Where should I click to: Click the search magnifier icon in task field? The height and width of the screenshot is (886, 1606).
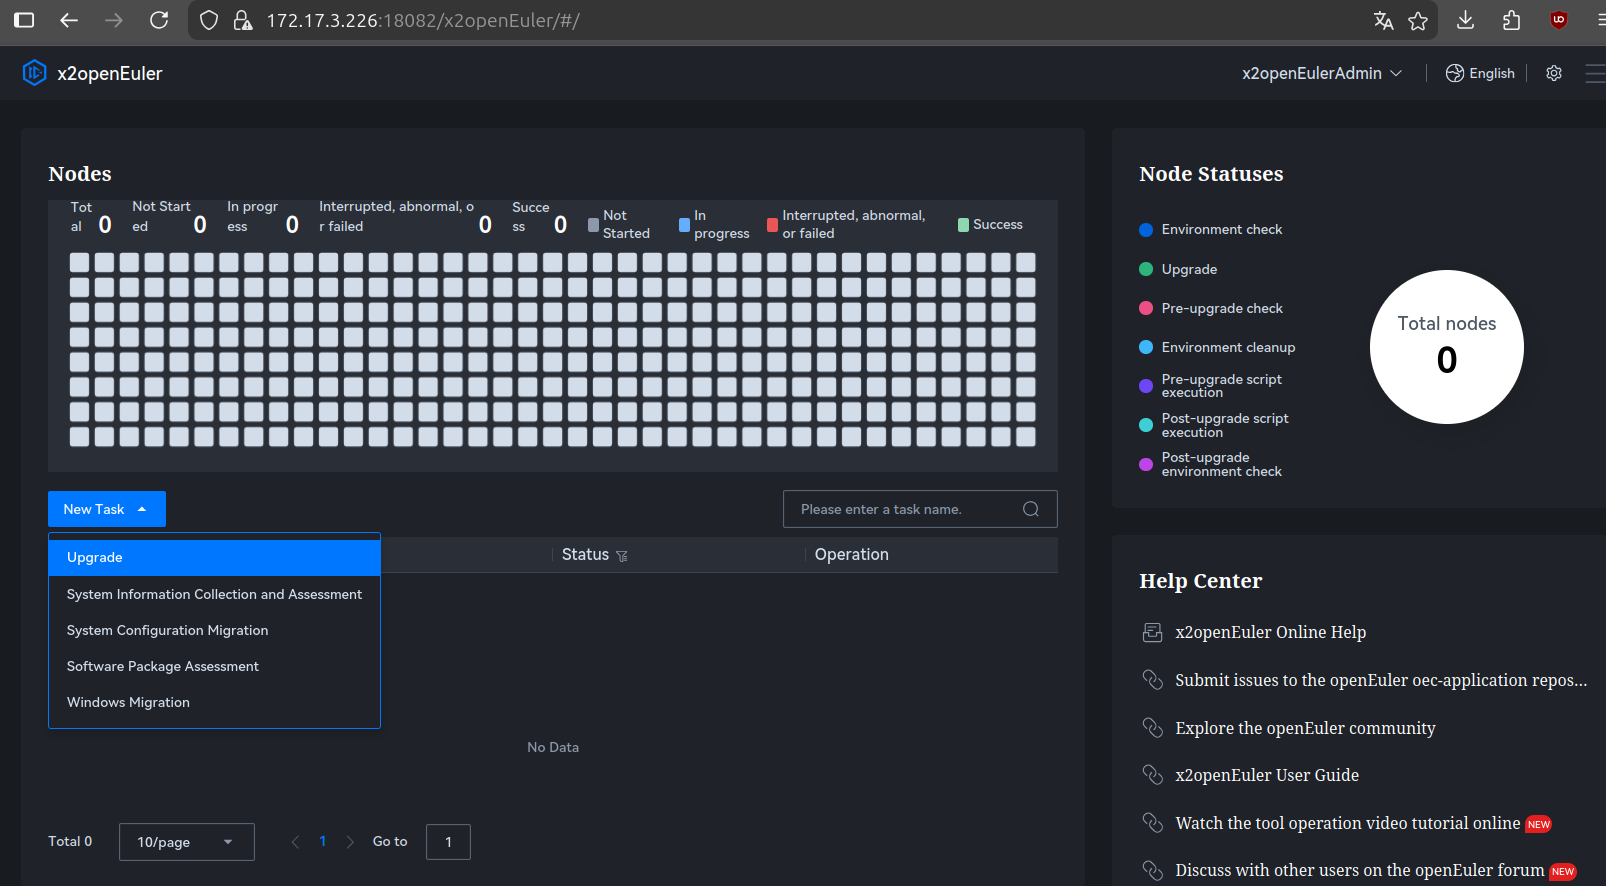(x=1030, y=509)
